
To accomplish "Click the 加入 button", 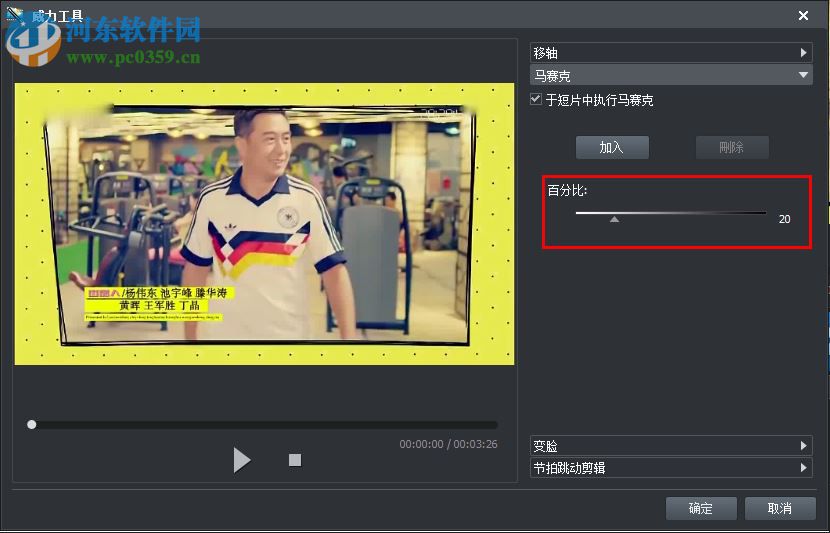I will 612,147.
